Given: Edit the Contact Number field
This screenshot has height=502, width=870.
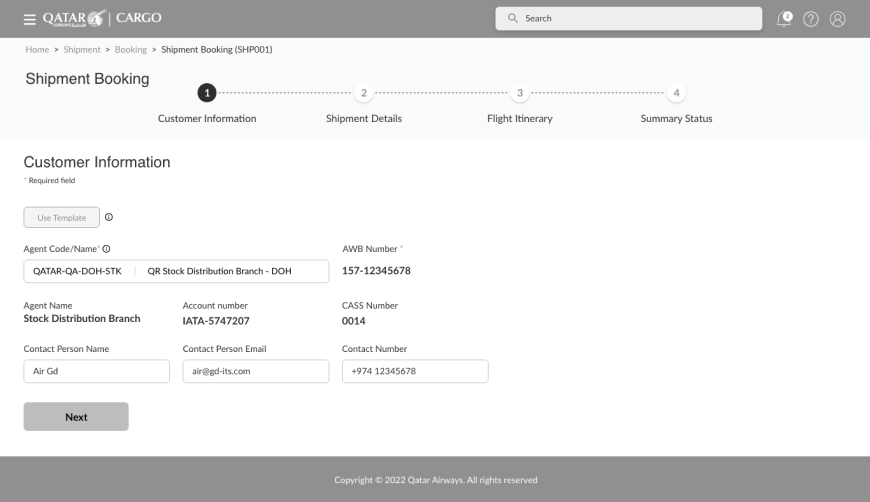Looking at the screenshot, I should (414, 371).
